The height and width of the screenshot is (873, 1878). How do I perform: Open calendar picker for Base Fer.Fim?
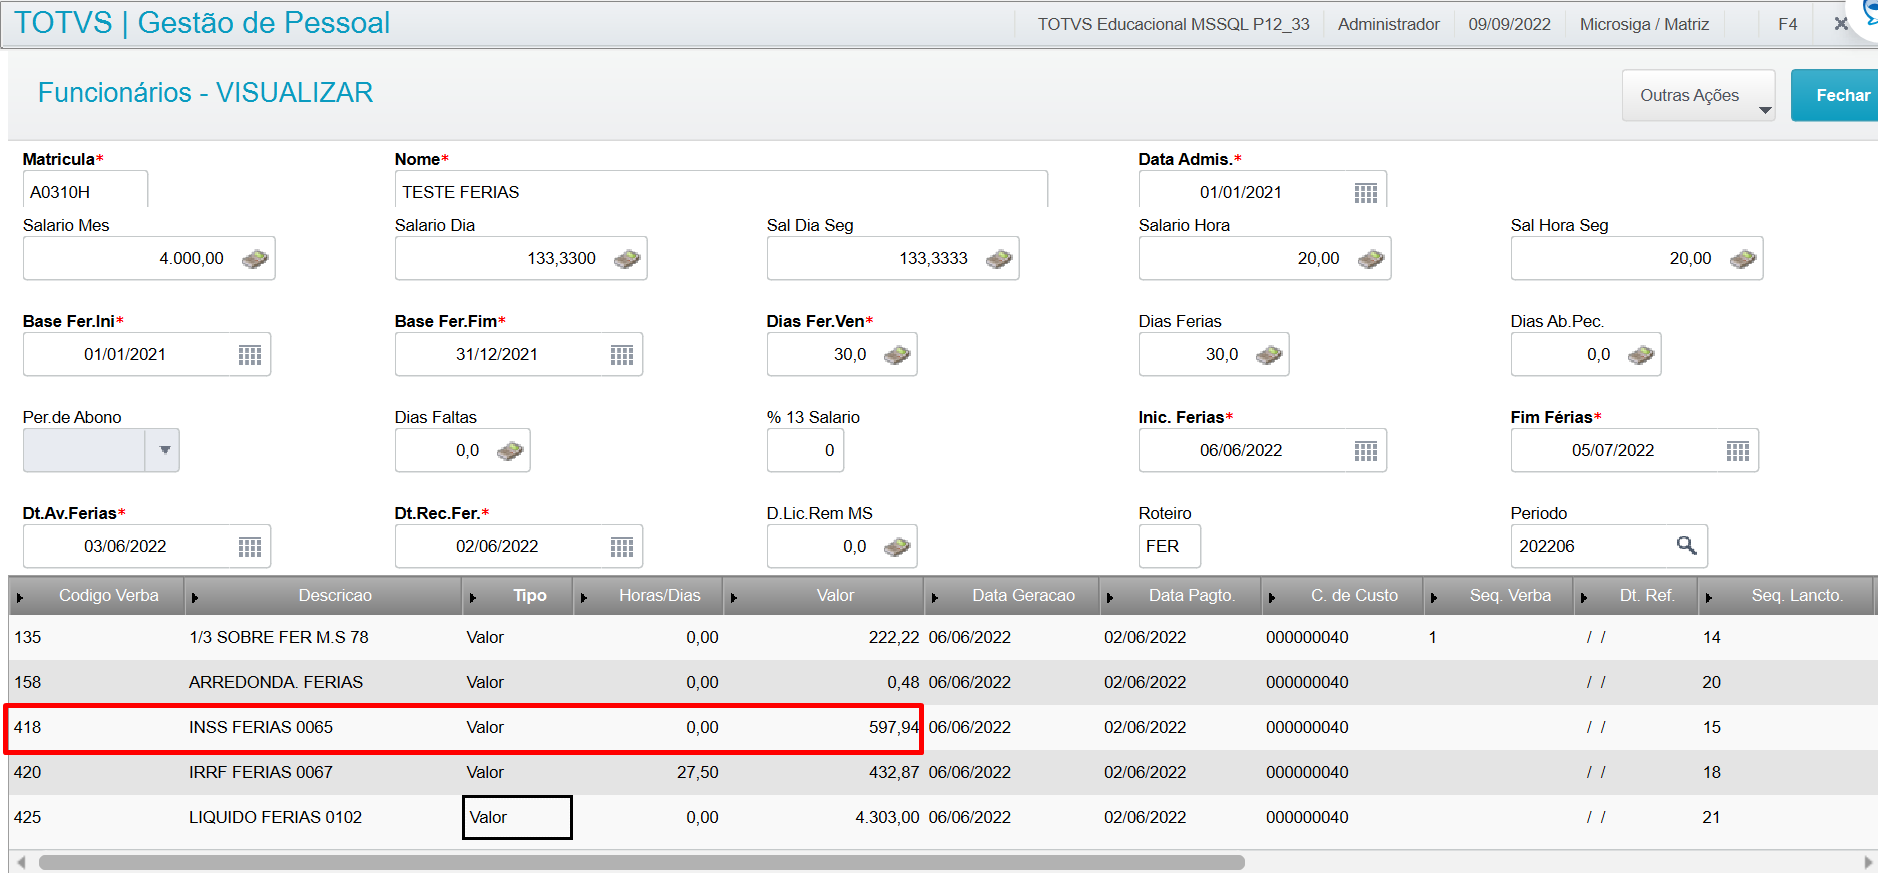pyautogui.click(x=622, y=355)
